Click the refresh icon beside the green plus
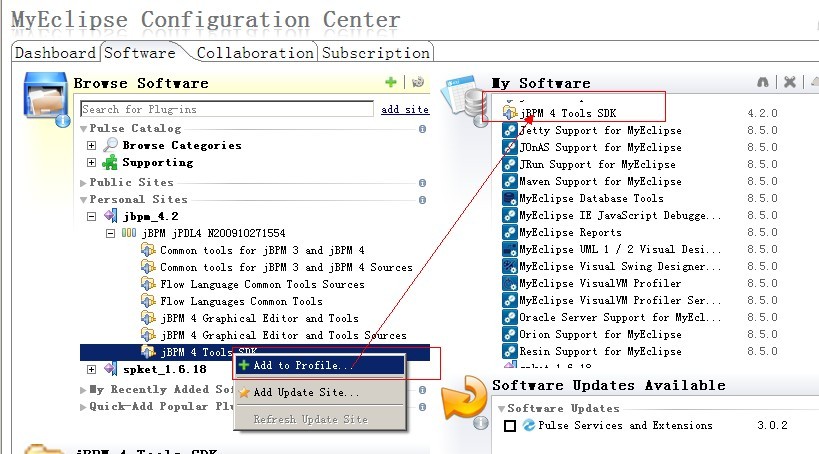 [417, 82]
